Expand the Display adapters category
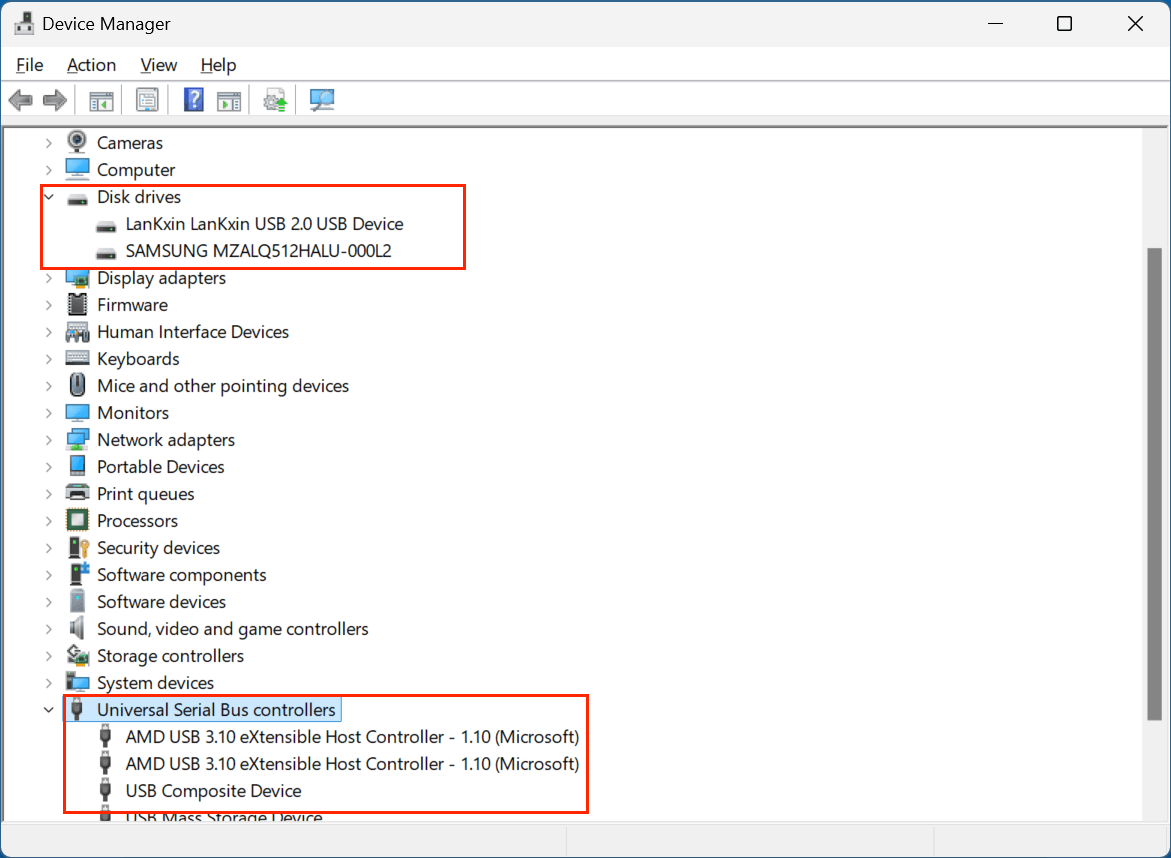This screenshot has width=1171, height=858. click(48, 278)
